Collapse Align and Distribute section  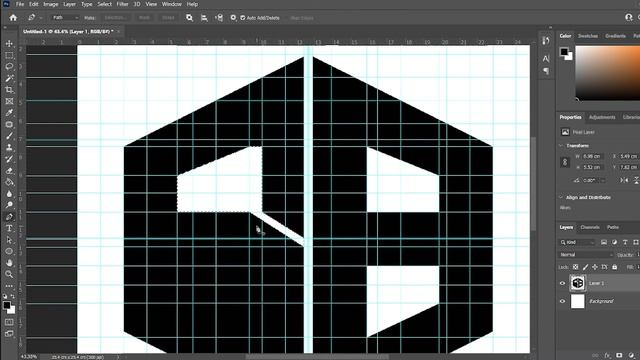(561, 197)
